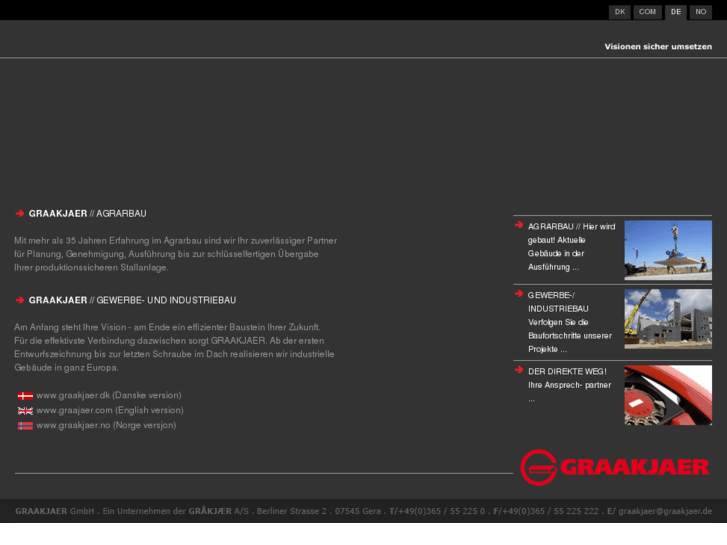Click 'Visionen sicher umsetzen' slogan text
Viewport: 727px width, 545px height.
point(658,46)
